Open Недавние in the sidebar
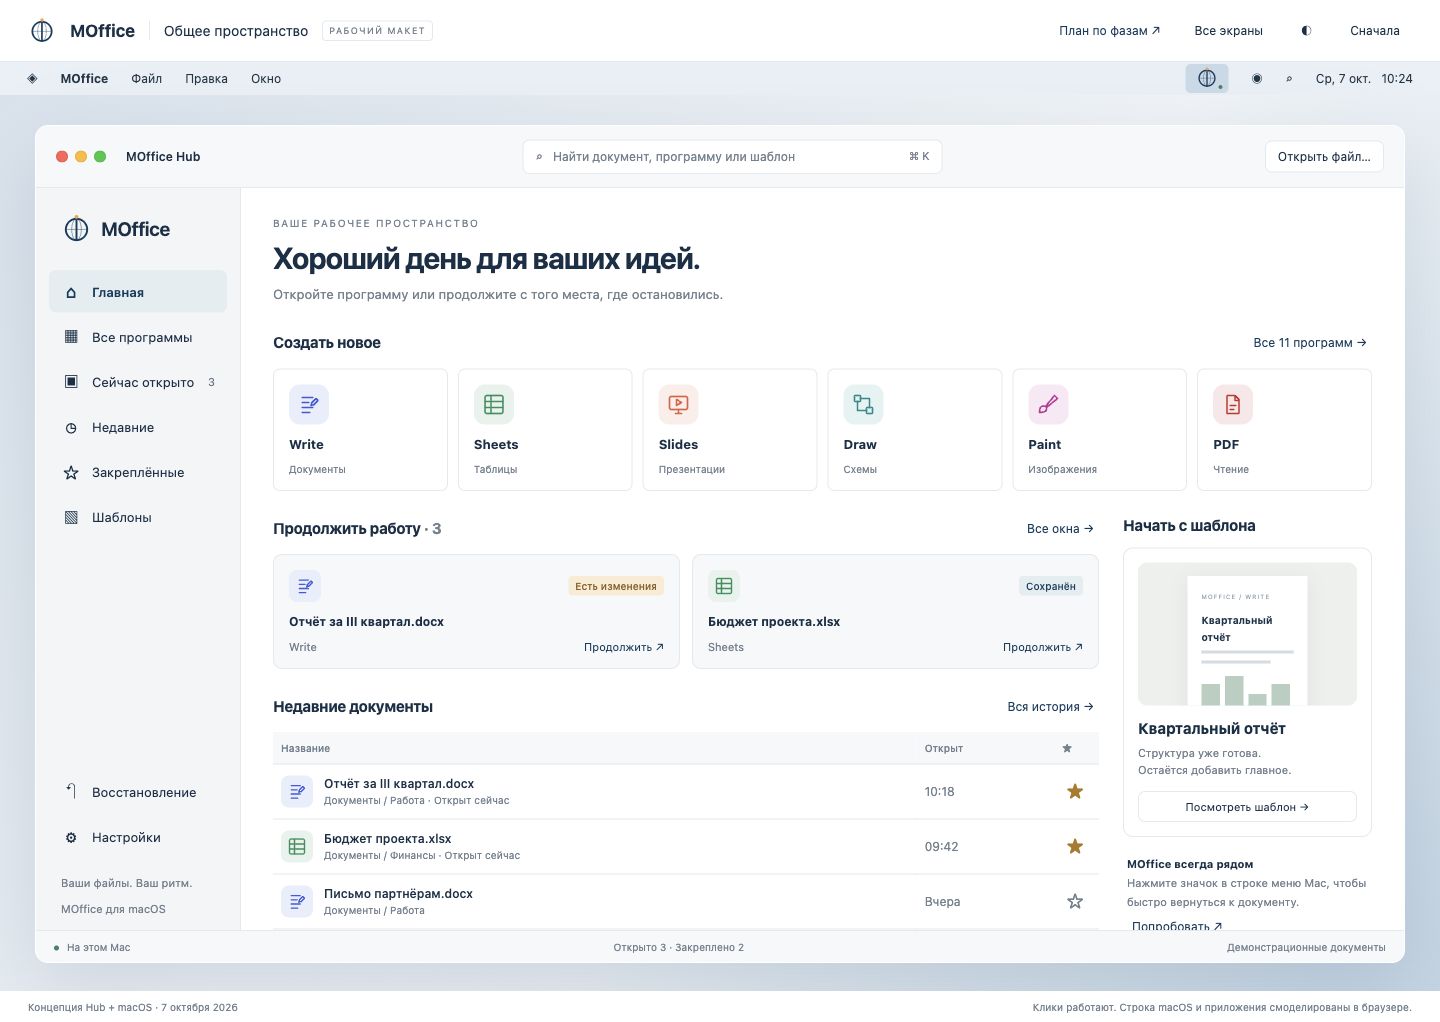This screenshot has height=1022, width=1440. click(138, 427)
